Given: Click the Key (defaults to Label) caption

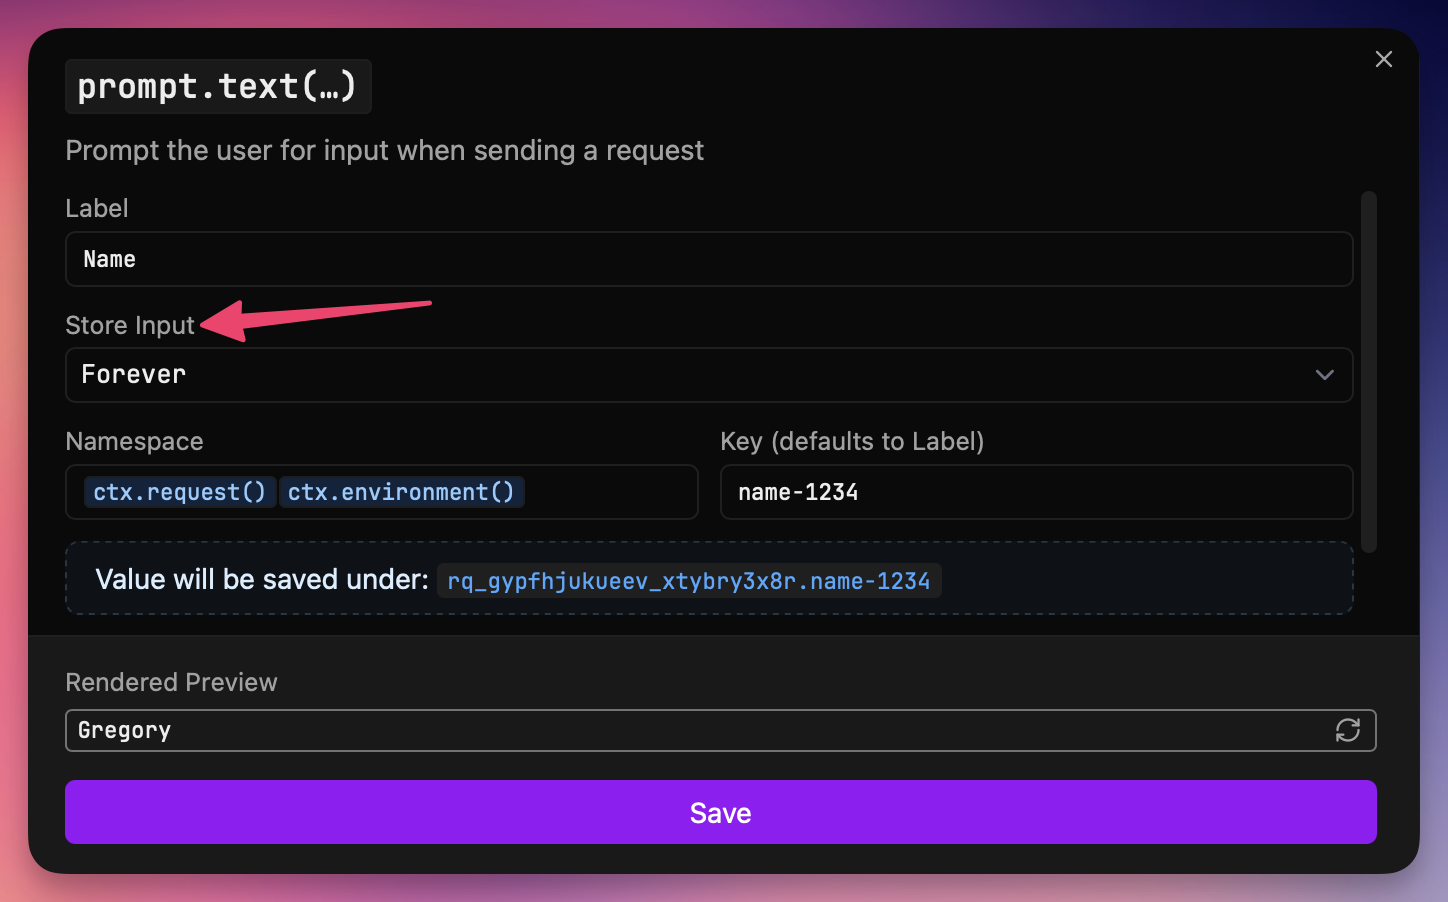Looking at the screenshot, I should click(x=852, y=441).
